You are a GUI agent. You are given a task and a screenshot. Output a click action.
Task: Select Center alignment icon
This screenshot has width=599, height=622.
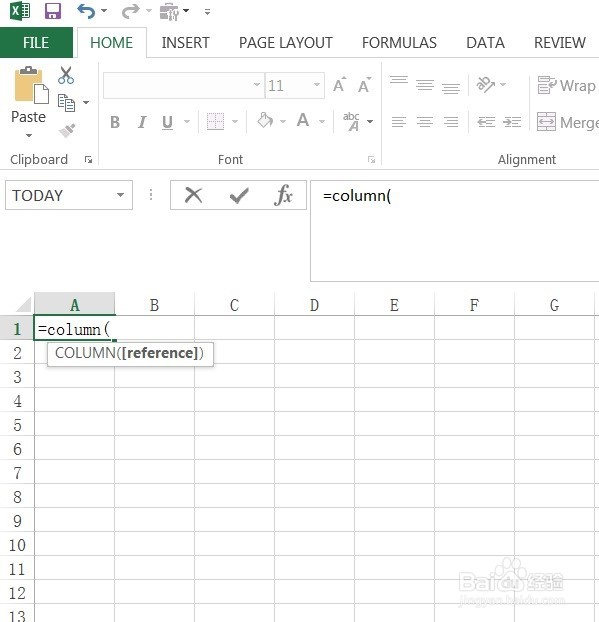(425, 122)
